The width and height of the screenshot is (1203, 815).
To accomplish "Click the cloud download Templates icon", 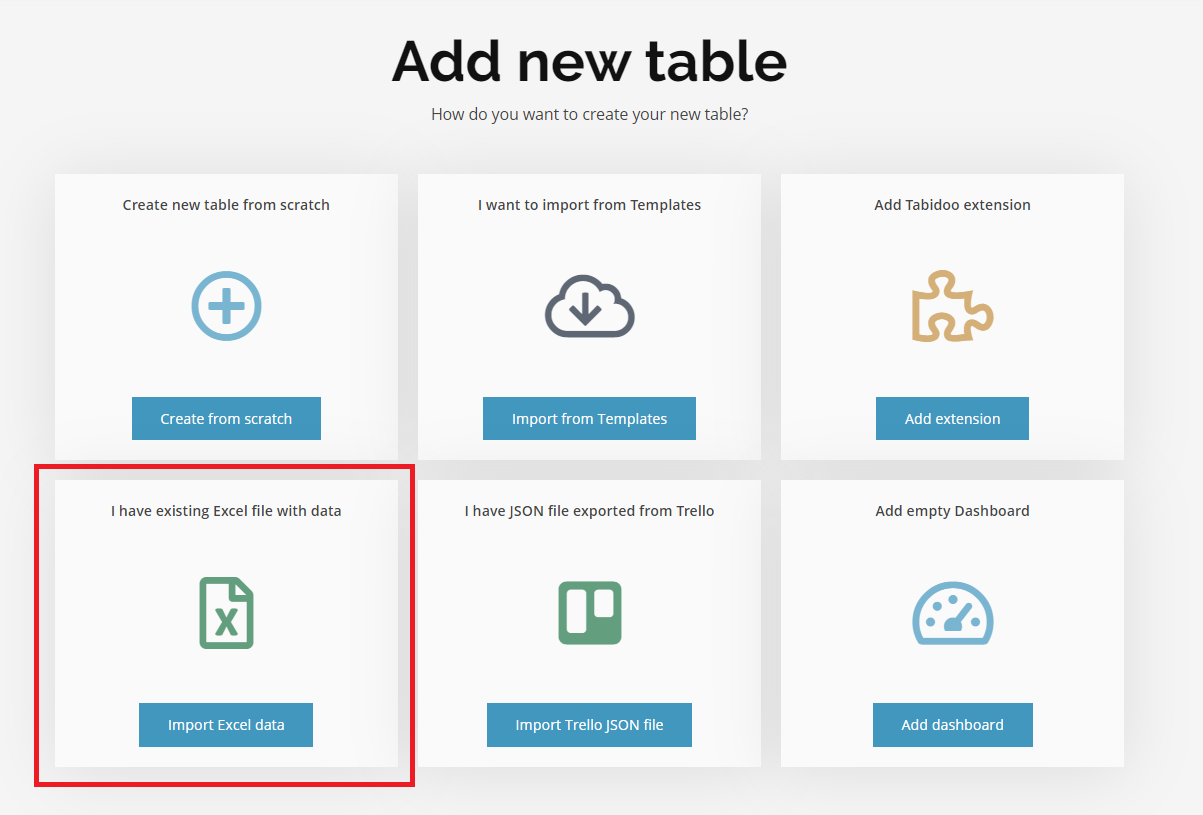I will 589,305.
